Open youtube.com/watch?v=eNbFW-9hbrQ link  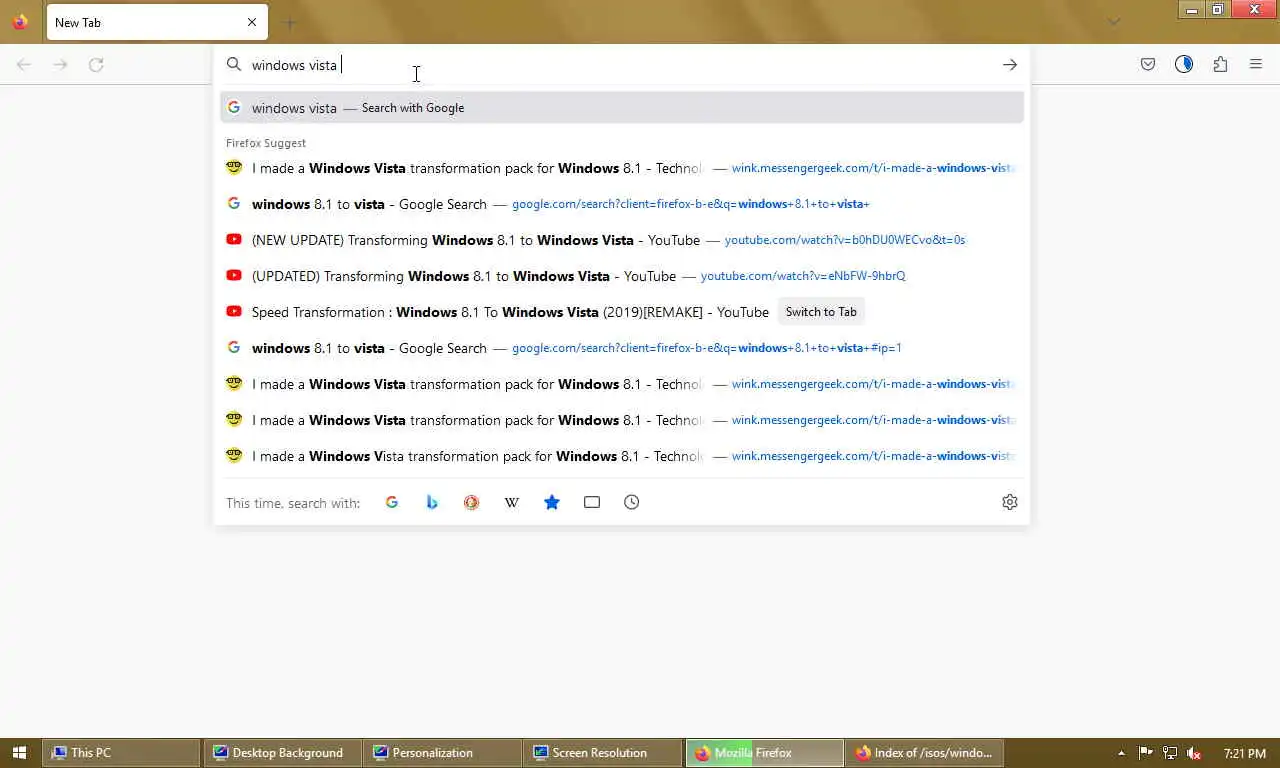click(x=803, y=276)
